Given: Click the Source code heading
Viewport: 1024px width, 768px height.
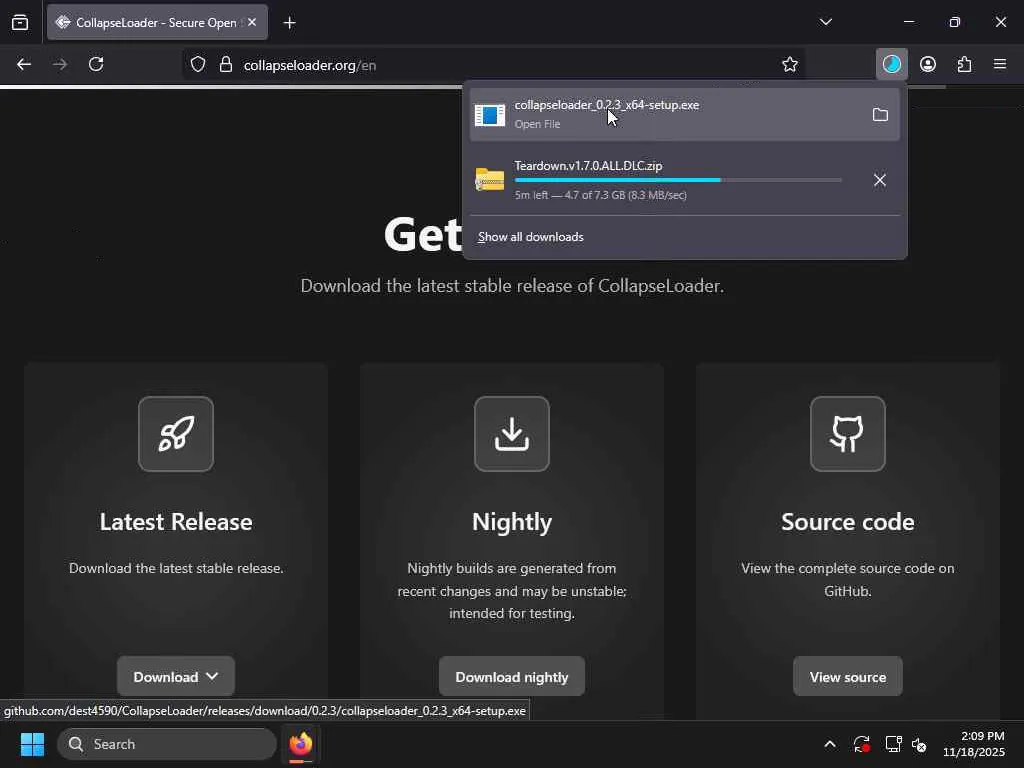Looking at the screenshot, I should (848, 522).
